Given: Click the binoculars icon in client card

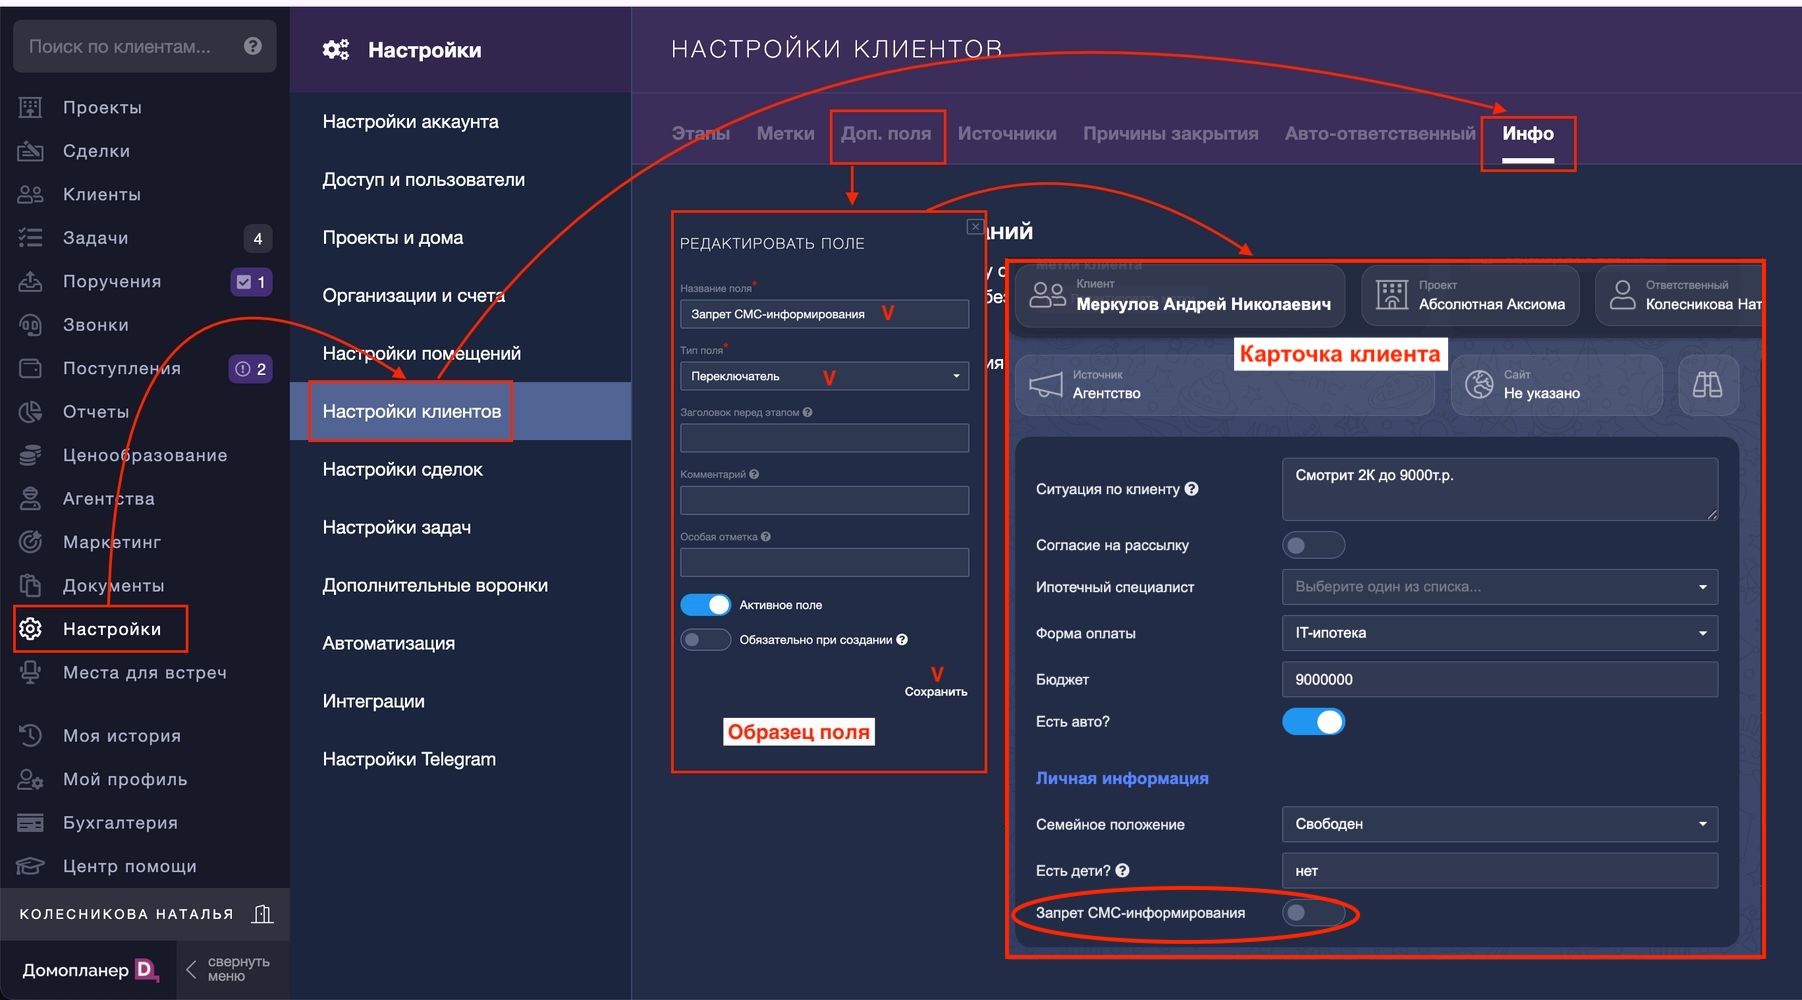Looking at the screenshot, I should [x=1708, y=385].
